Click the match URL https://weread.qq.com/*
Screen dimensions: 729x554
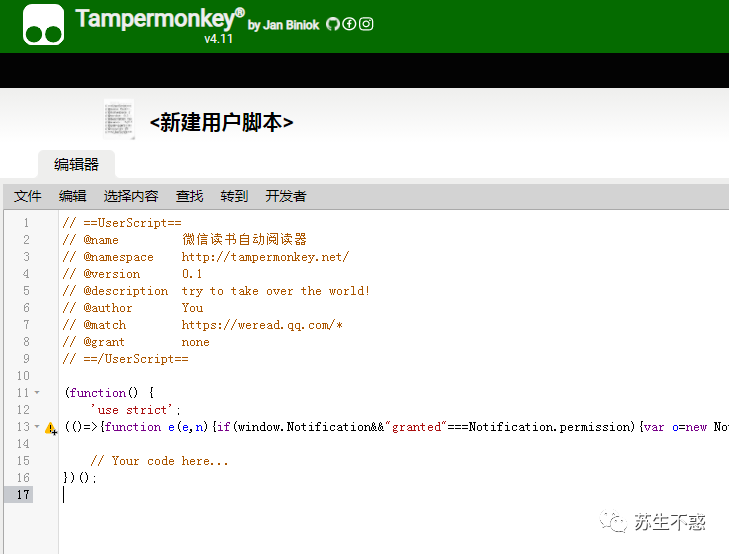262,325
